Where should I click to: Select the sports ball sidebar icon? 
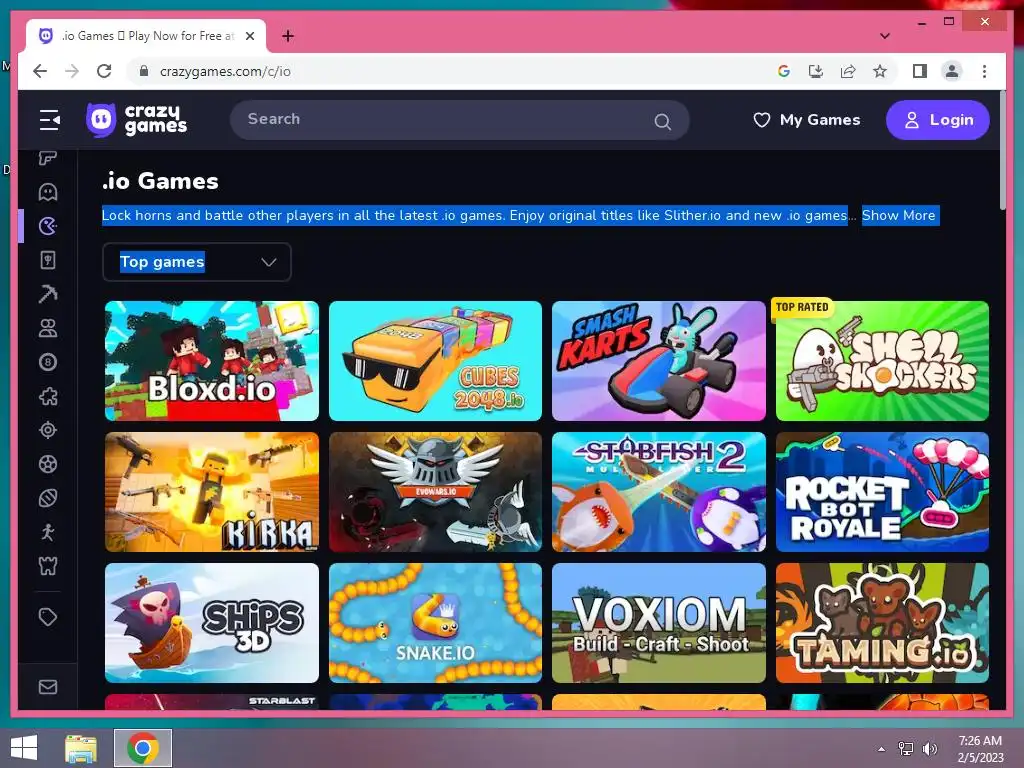pyautogui.click(x=48, y=498)
